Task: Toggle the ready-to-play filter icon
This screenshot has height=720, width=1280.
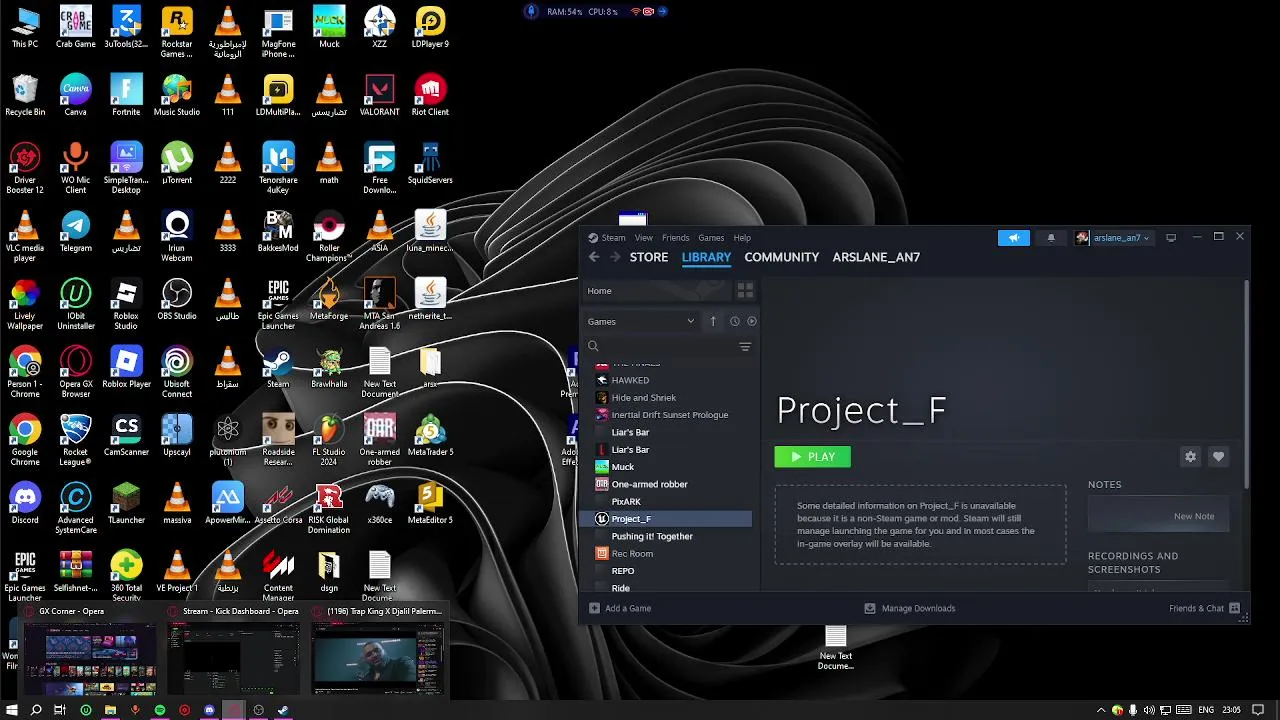Action: pos(752,321)
